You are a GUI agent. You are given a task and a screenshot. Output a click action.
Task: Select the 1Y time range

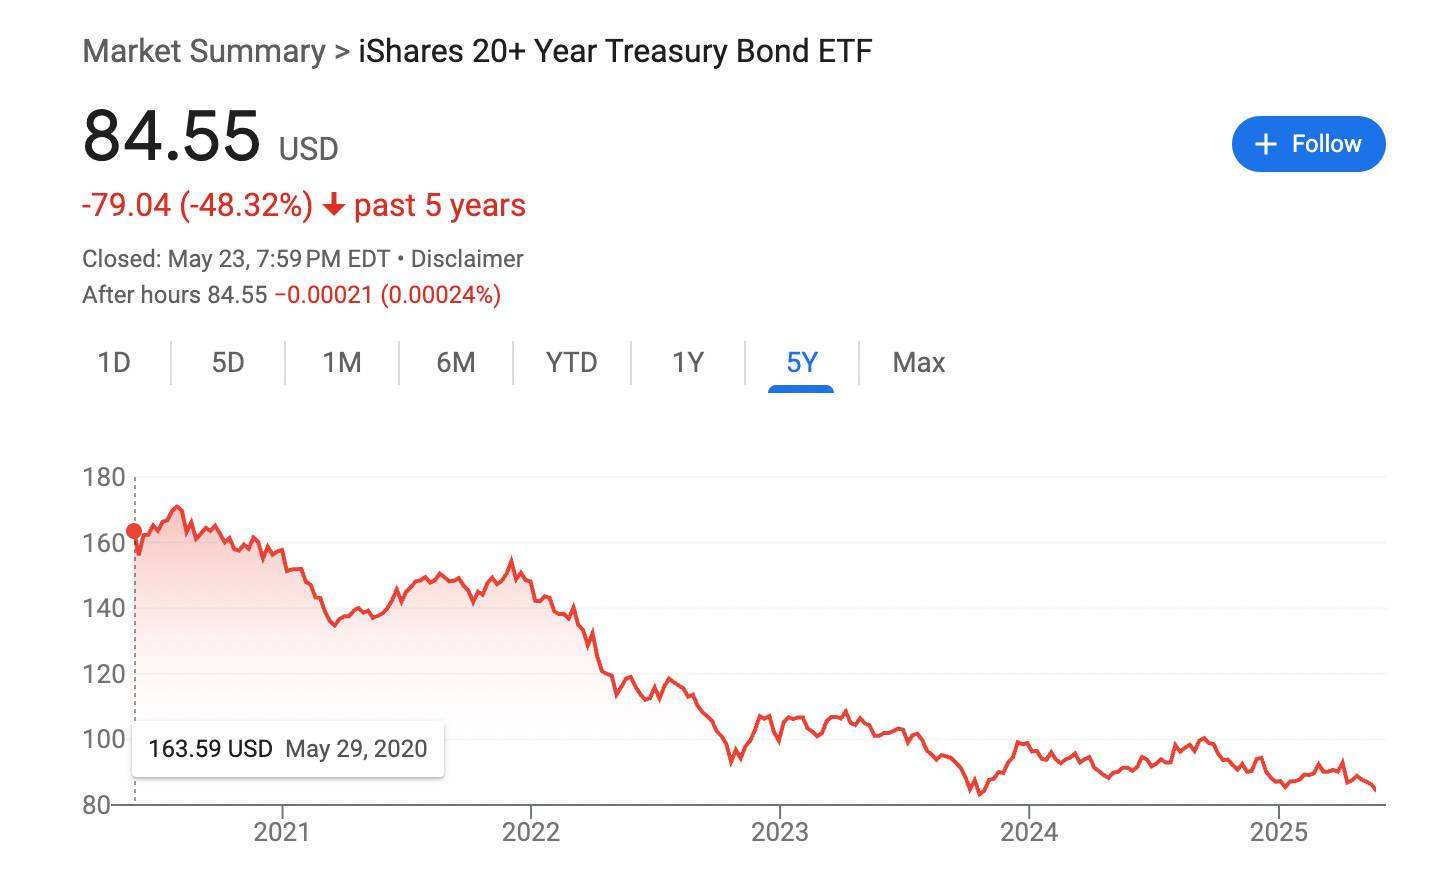click(x=688, y=362)
